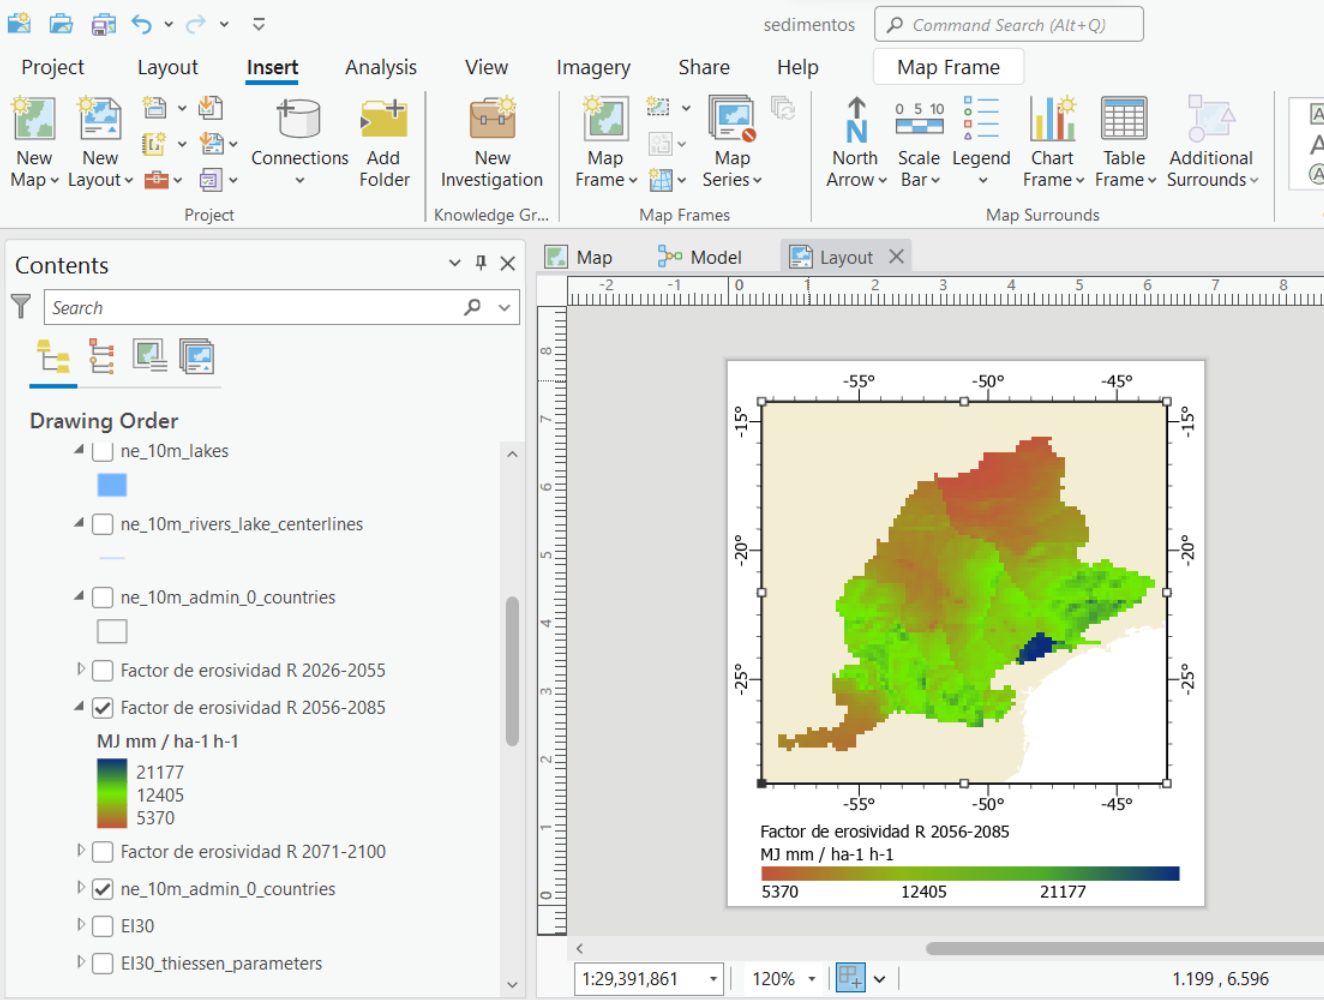
Task: Open New Investigation in Knowledge Graph
Action: pos(491,142)
